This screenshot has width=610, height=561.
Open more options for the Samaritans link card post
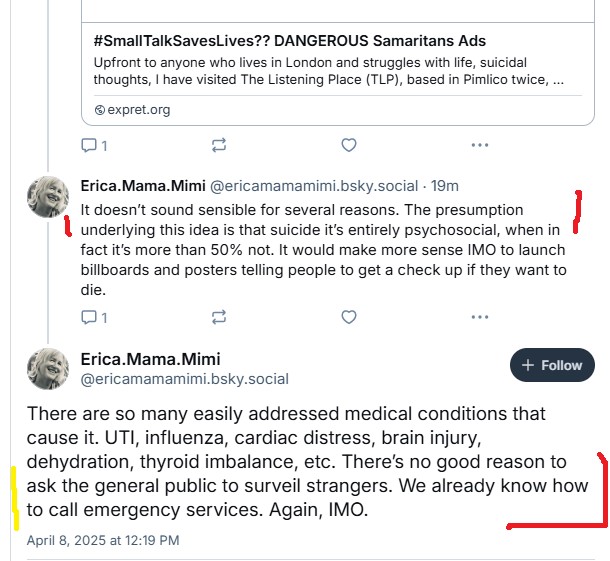479,145
